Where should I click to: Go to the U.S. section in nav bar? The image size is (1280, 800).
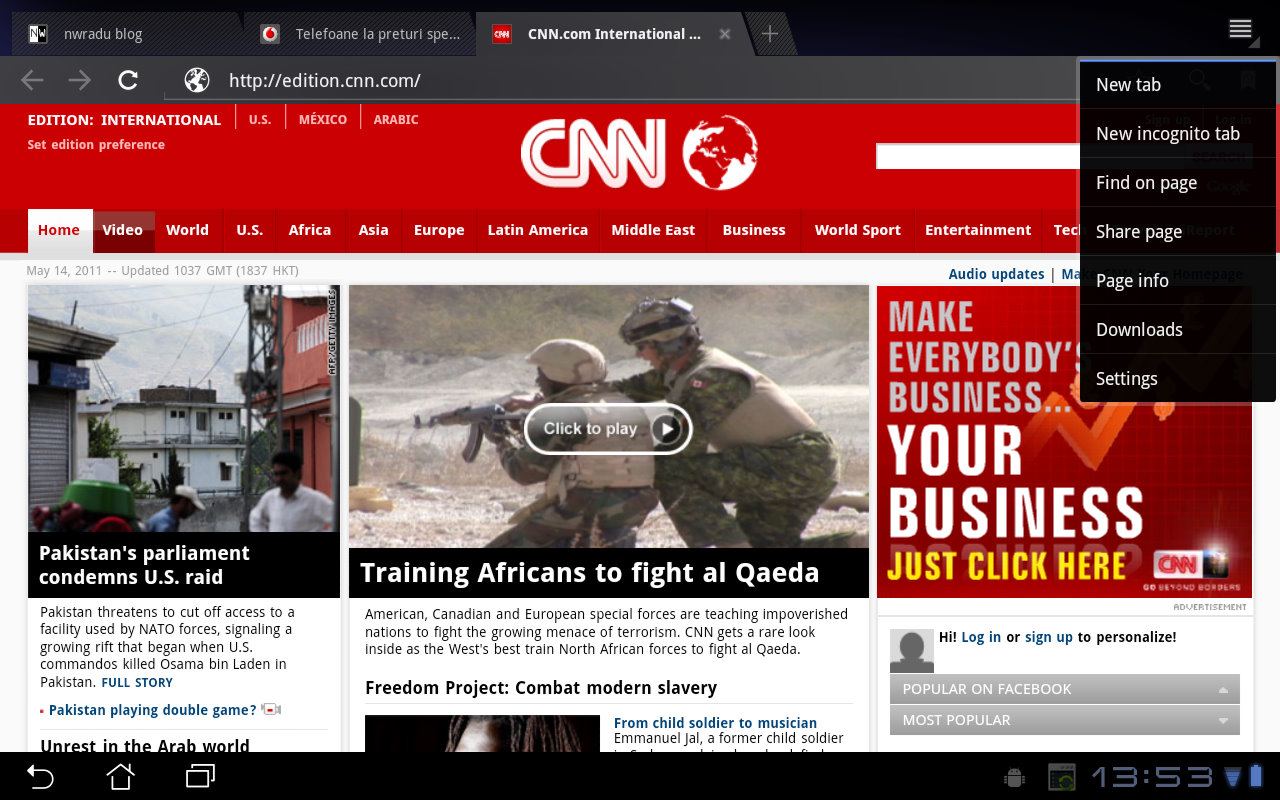tap(250, 230)
